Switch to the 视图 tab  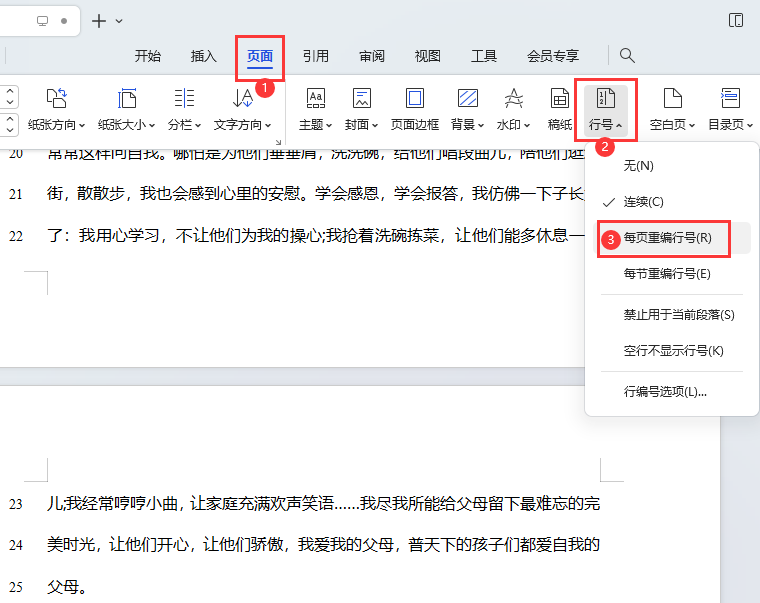click(428, 56)
